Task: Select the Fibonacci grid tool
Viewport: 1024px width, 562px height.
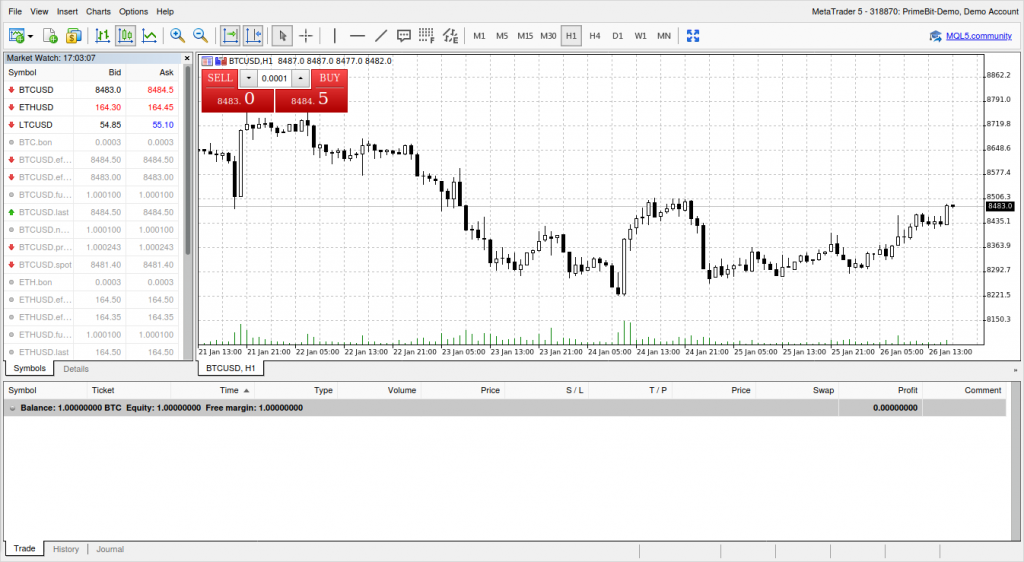Action: tap(426, 36)
